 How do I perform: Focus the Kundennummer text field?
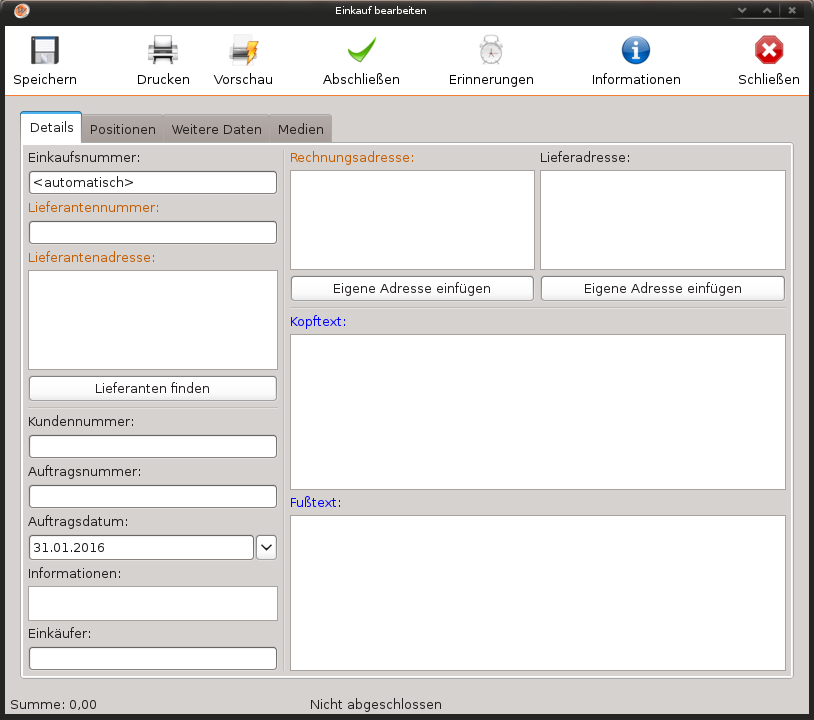[153, 447]
